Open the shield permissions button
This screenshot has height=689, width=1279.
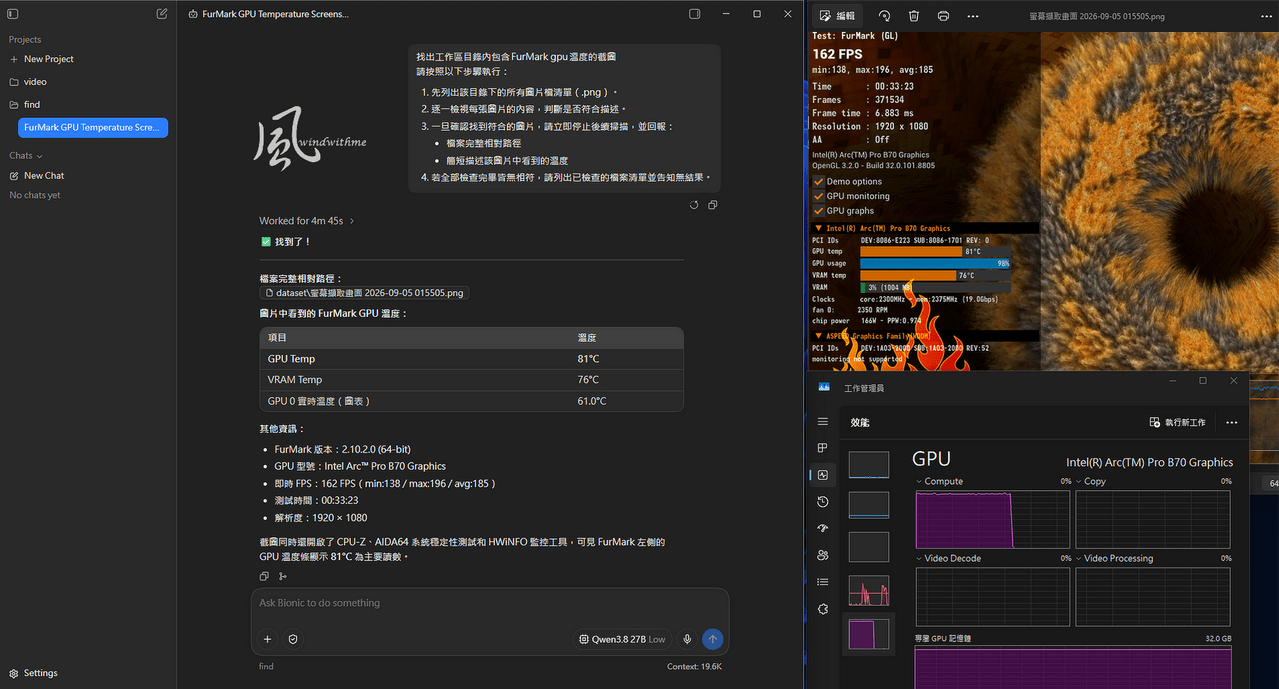[x=293, y=639]
